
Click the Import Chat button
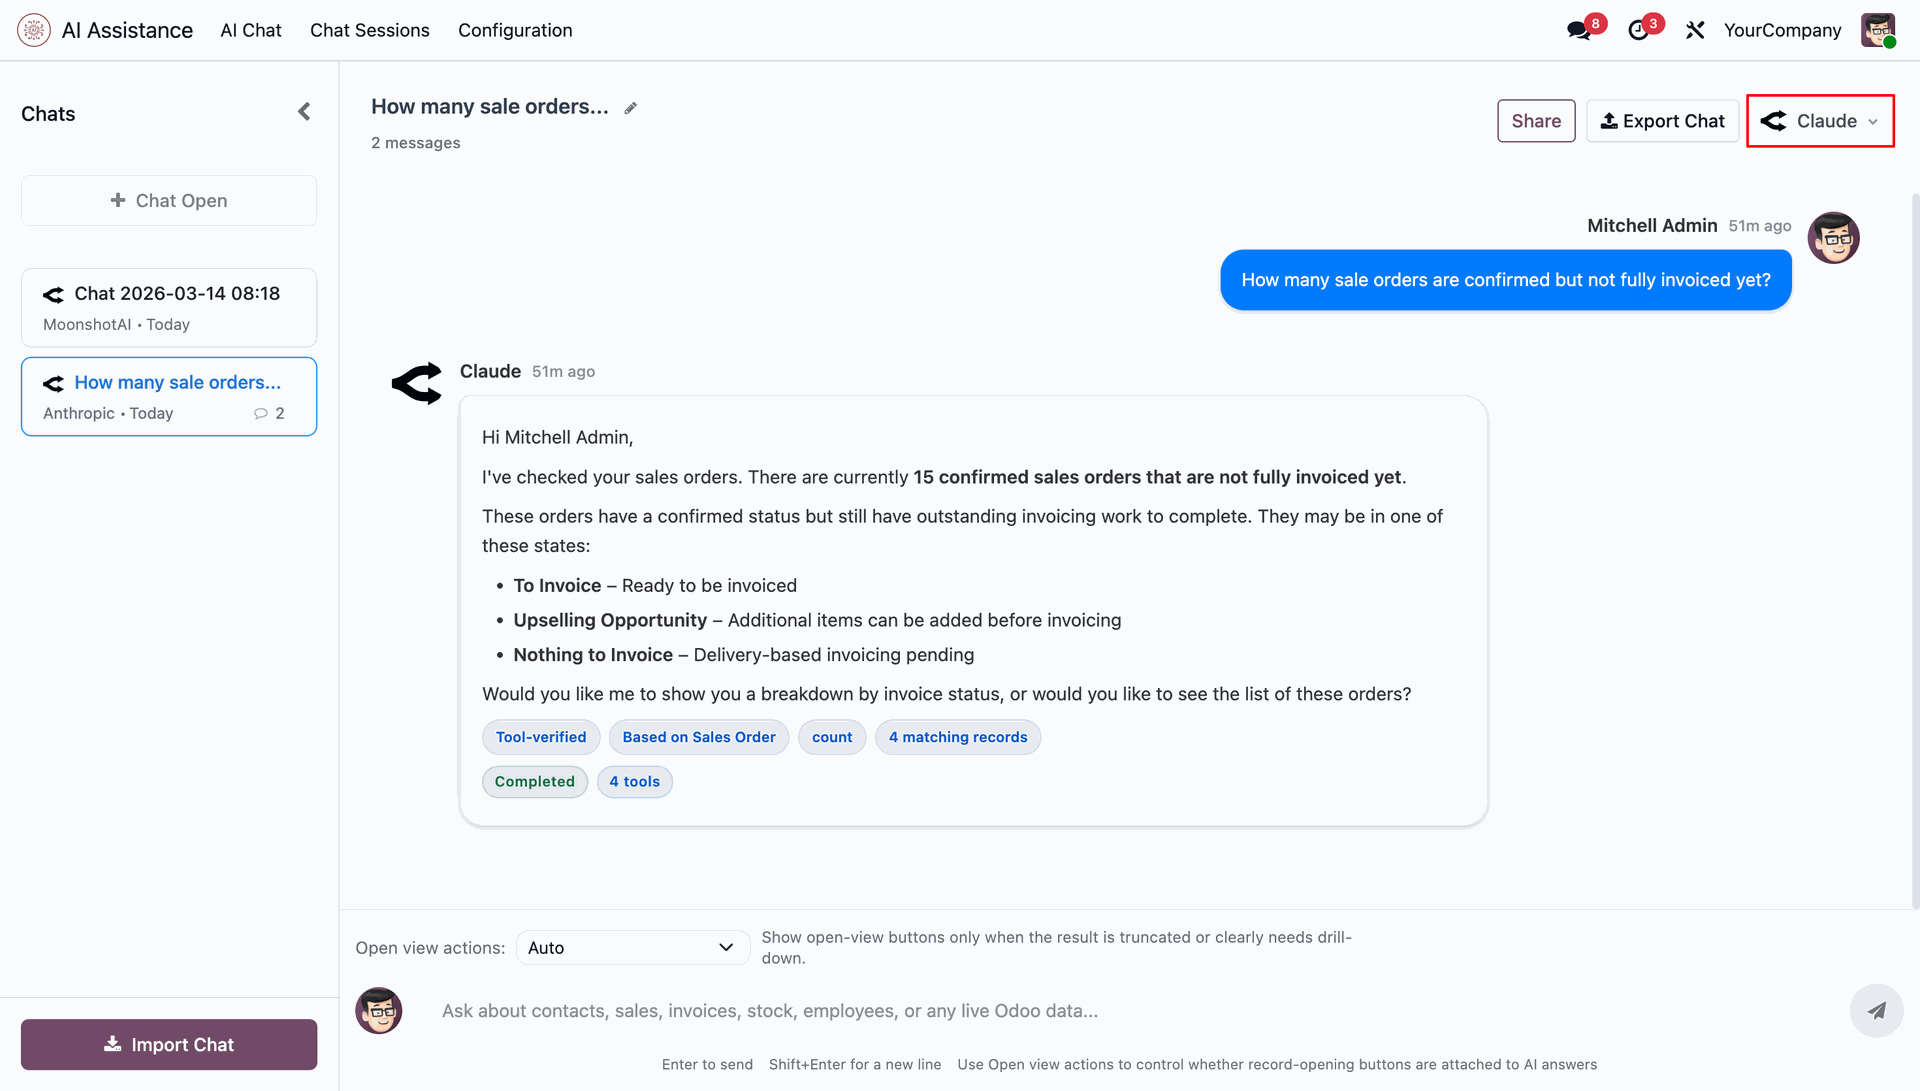[x=169, y=1044]
